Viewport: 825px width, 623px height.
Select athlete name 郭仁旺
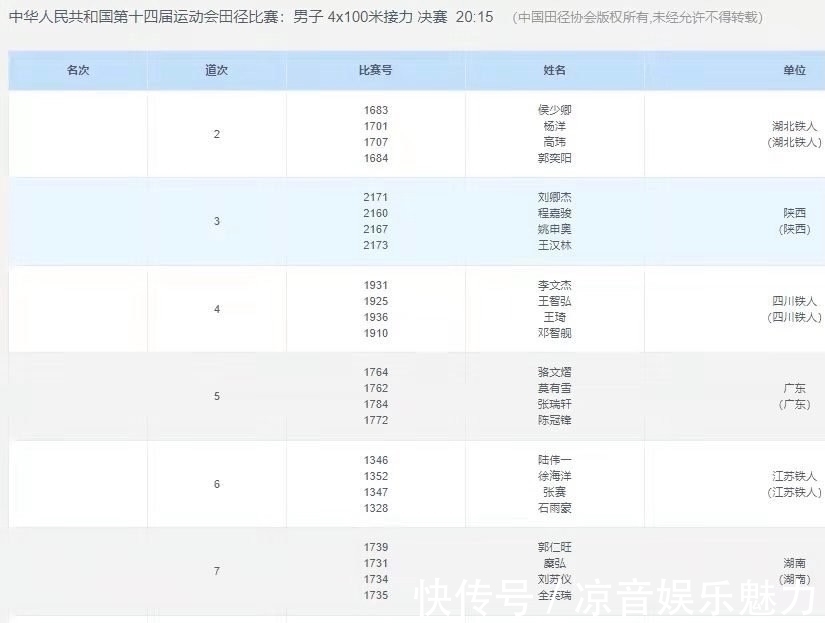[555, 547]
